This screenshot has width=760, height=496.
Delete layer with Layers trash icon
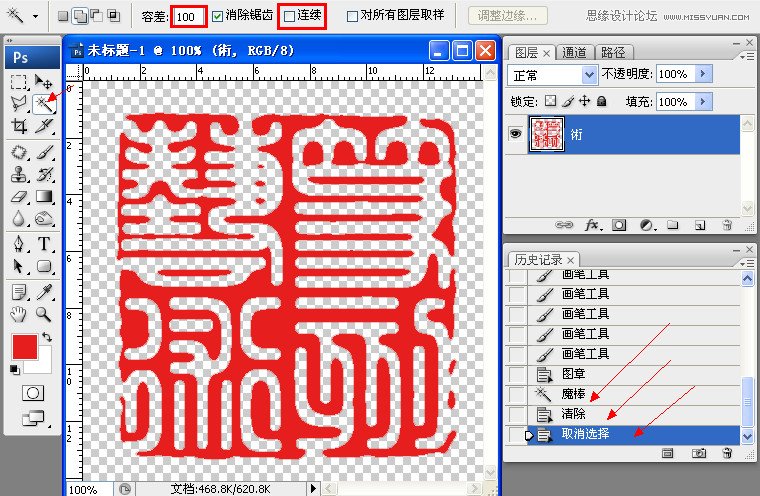[727, 225]
